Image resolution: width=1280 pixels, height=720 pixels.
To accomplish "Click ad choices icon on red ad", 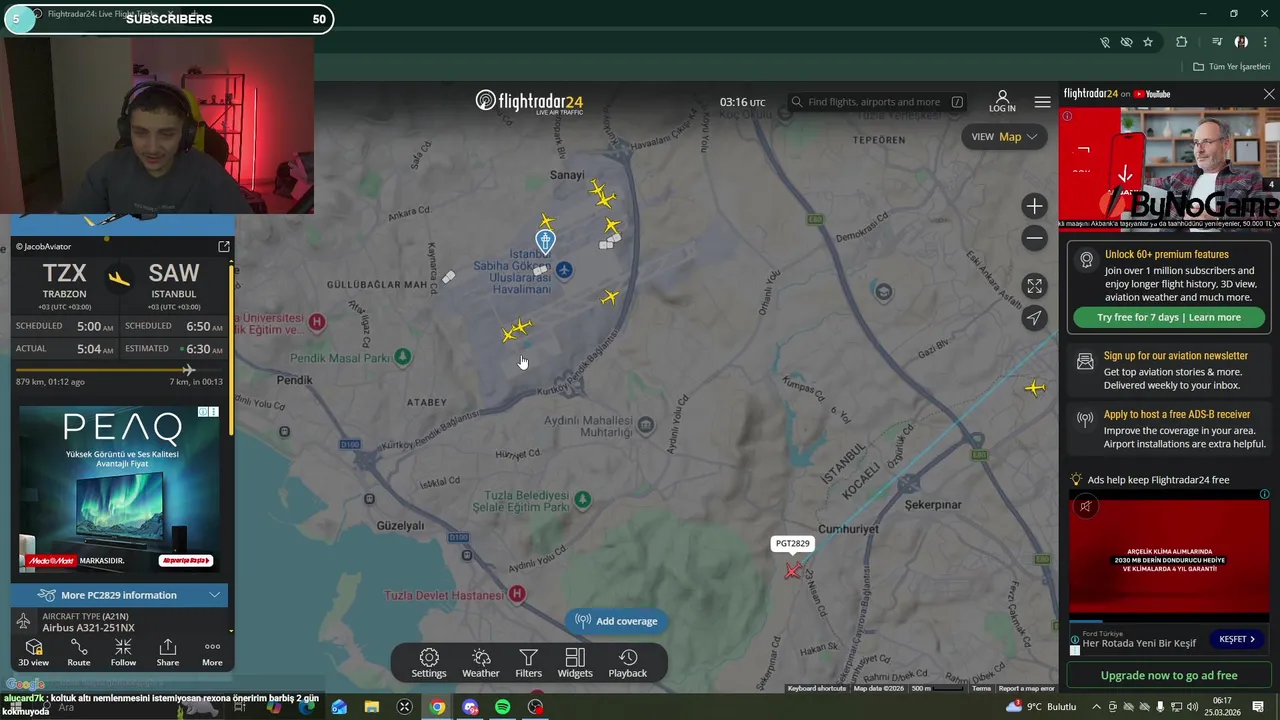I will point(1265,494).
